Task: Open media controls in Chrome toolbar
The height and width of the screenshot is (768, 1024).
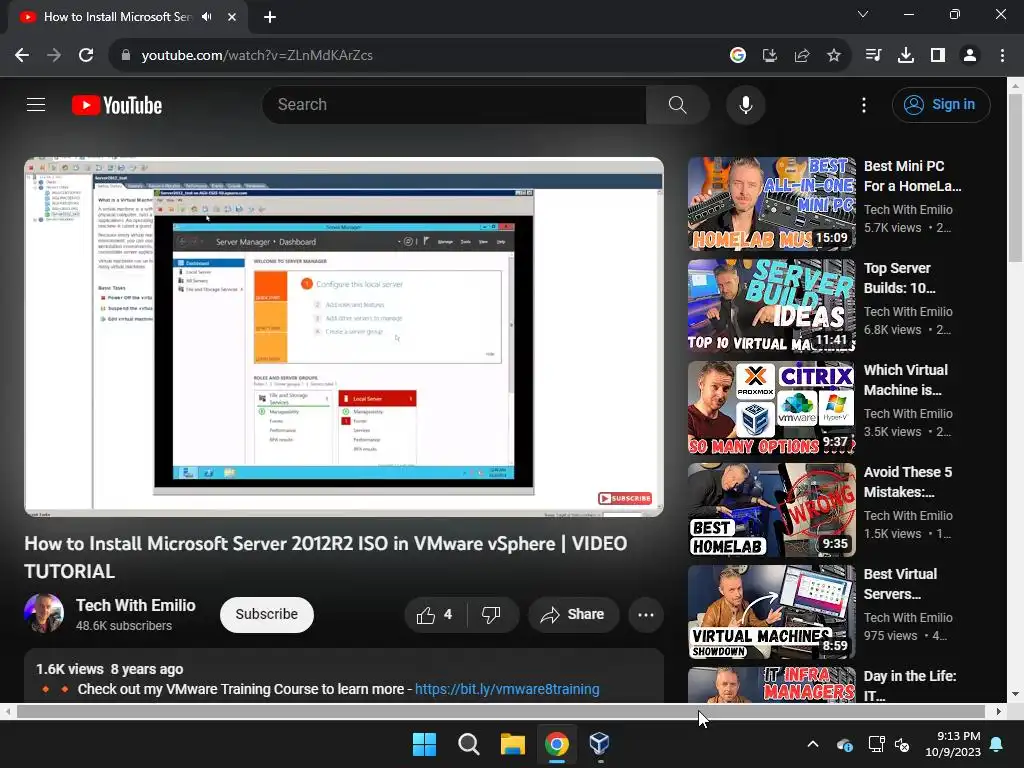Action: tap(873, 56)
